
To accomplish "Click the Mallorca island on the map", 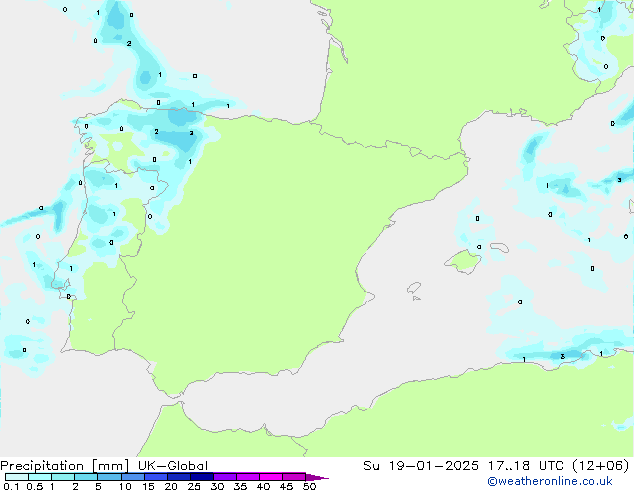I will coord(464,261).
